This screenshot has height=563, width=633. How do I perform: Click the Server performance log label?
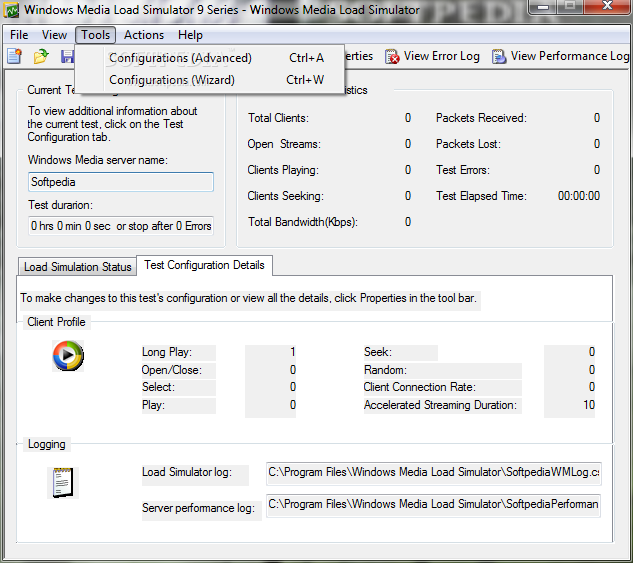coord(198,508)
